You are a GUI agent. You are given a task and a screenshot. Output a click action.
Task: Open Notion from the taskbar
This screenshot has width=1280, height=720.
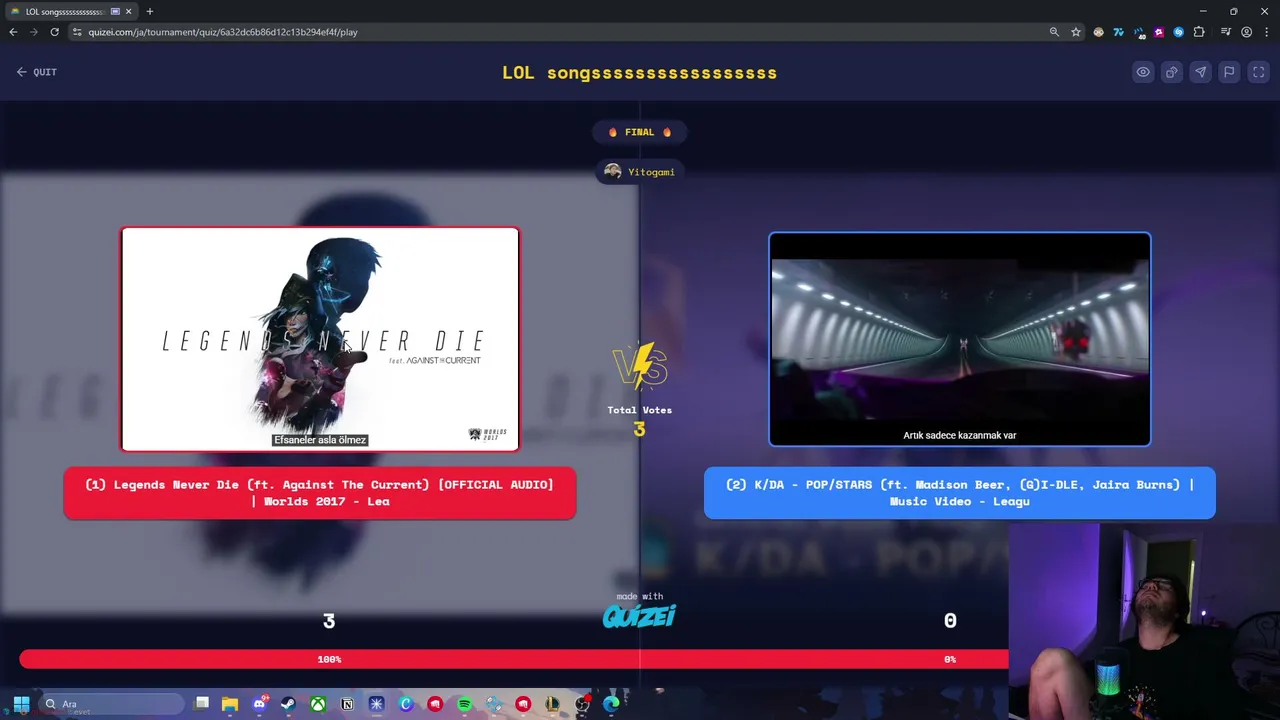tap(347, 704)
